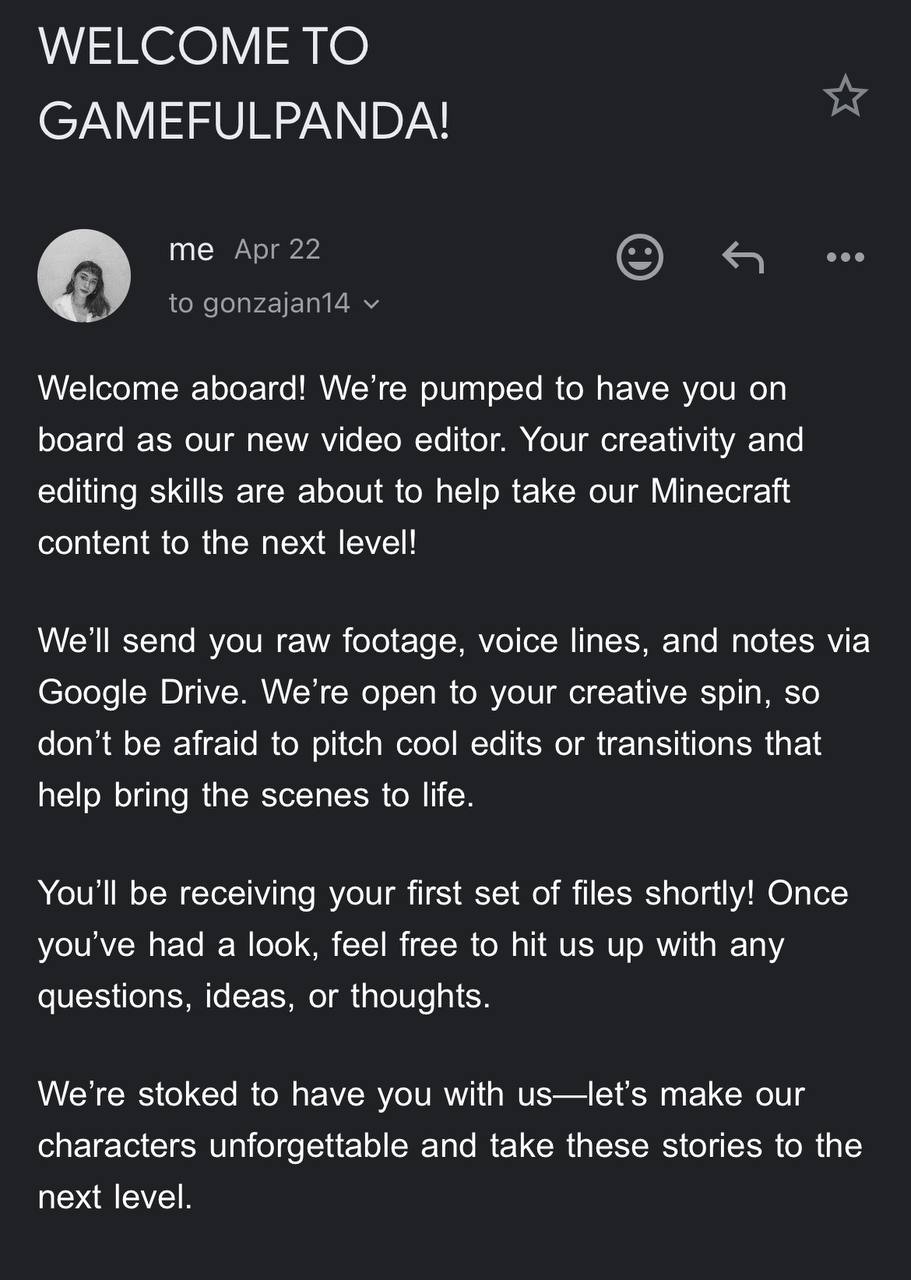This screenshot has width=911, height=1280.
Task: Add an emoji reaction to the message
Action: [x=640, y=257]
